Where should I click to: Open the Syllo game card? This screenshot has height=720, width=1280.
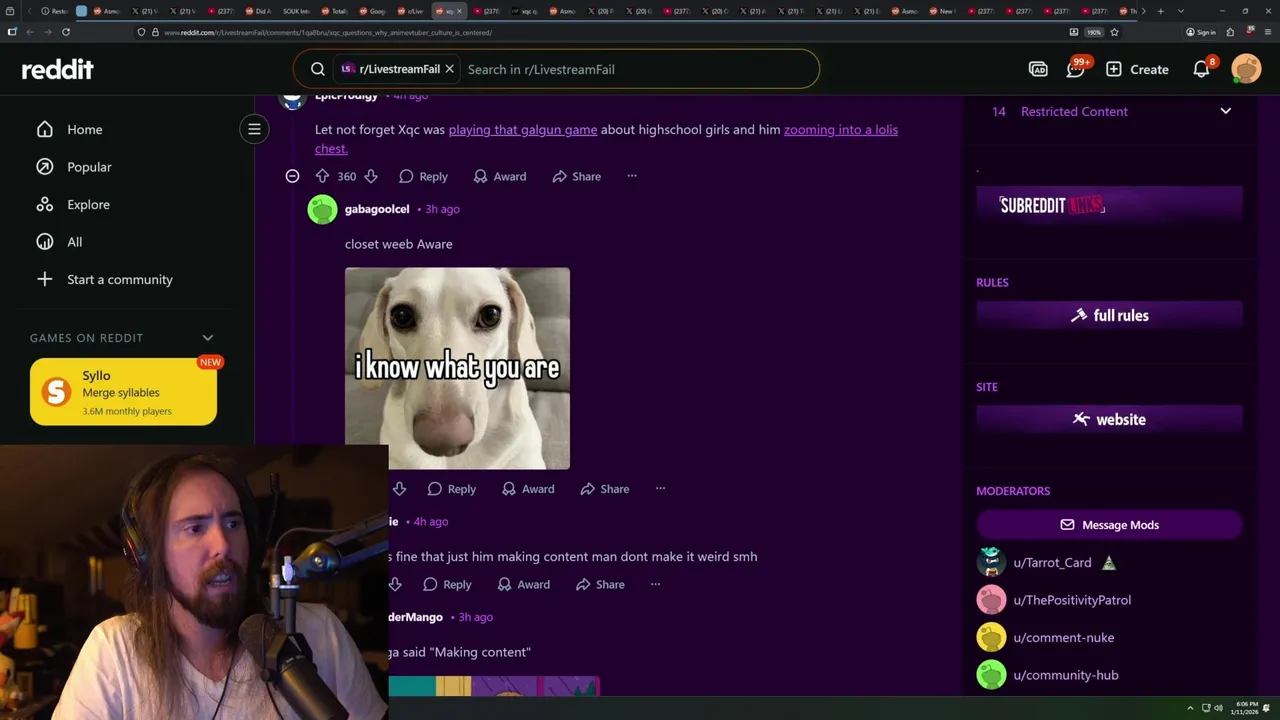[x=123, y=392]
